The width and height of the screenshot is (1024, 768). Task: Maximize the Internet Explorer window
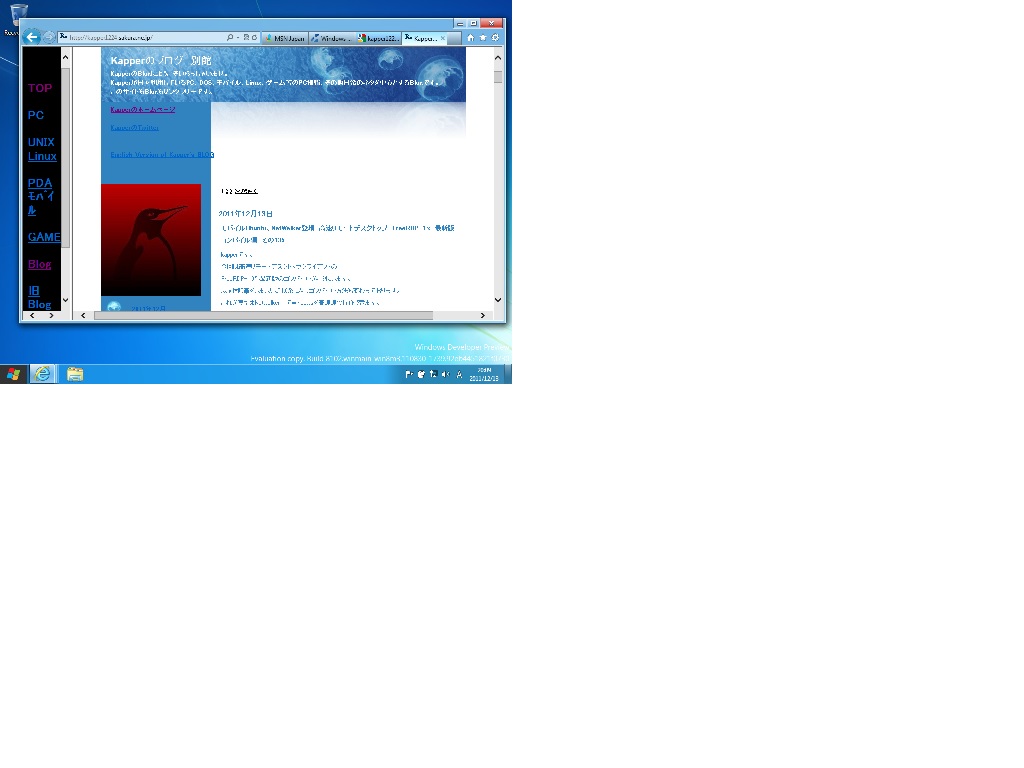(x=473, y=23)
